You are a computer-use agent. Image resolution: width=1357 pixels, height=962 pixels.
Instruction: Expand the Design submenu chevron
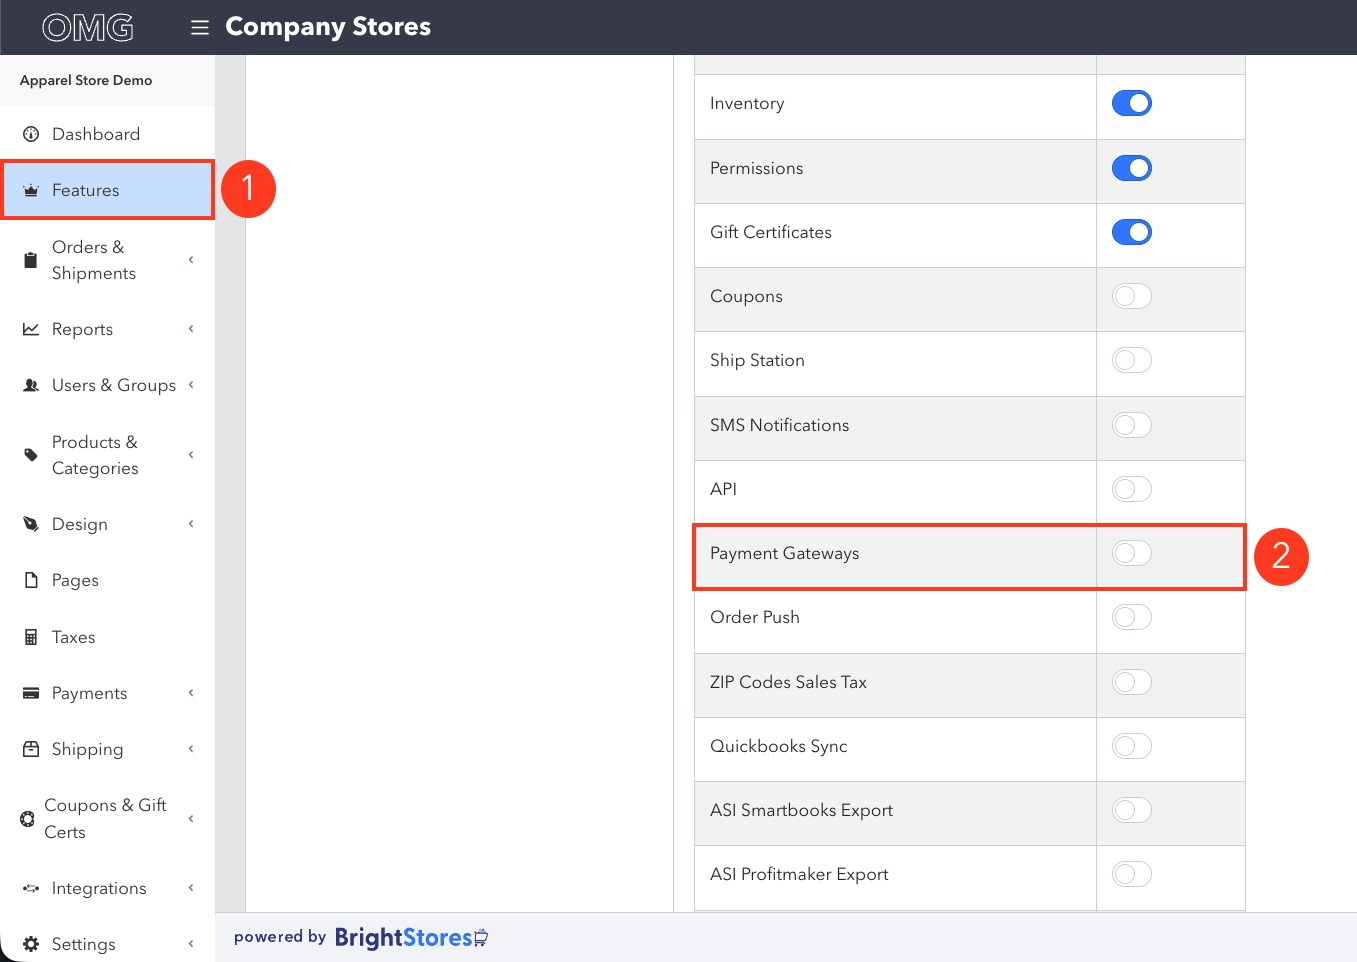click(191, 524)
